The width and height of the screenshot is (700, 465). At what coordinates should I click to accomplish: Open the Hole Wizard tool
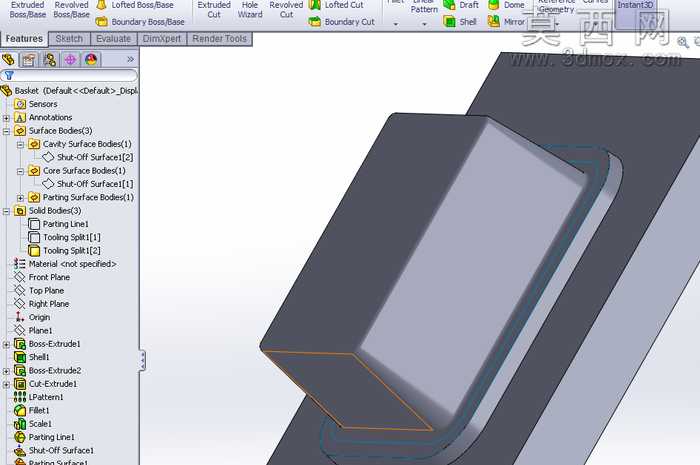tap(250, 9)
